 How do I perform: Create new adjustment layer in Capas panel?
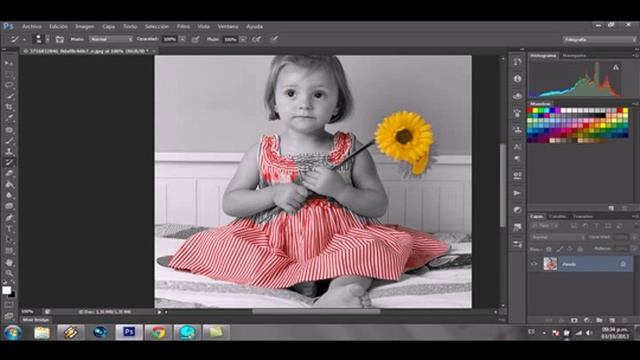click(x=587, y=320)
